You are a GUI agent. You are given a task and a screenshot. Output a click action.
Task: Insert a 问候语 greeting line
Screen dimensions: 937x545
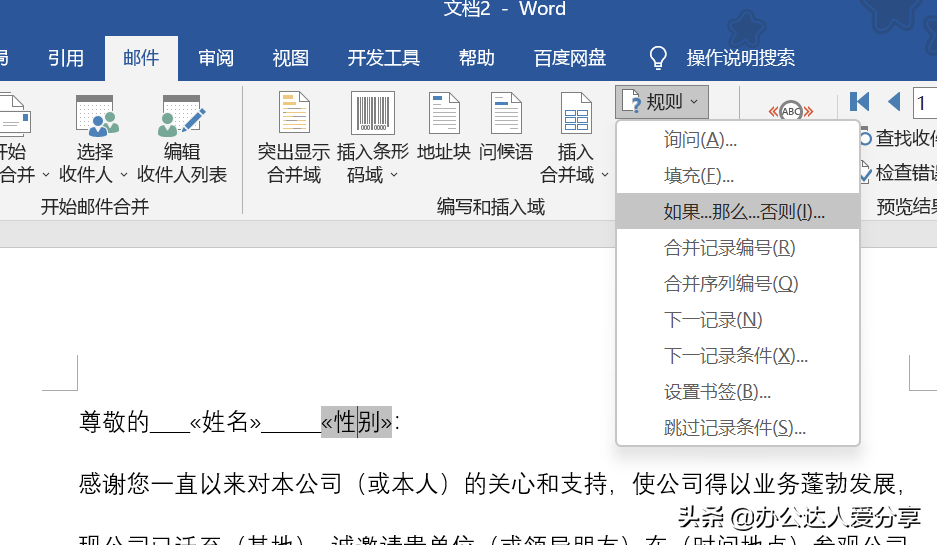(x=506, y=128)
